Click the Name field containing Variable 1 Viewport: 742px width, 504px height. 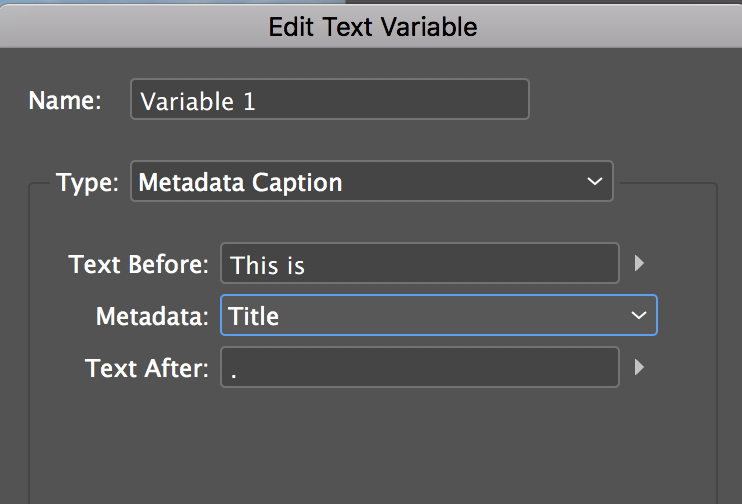330,101
